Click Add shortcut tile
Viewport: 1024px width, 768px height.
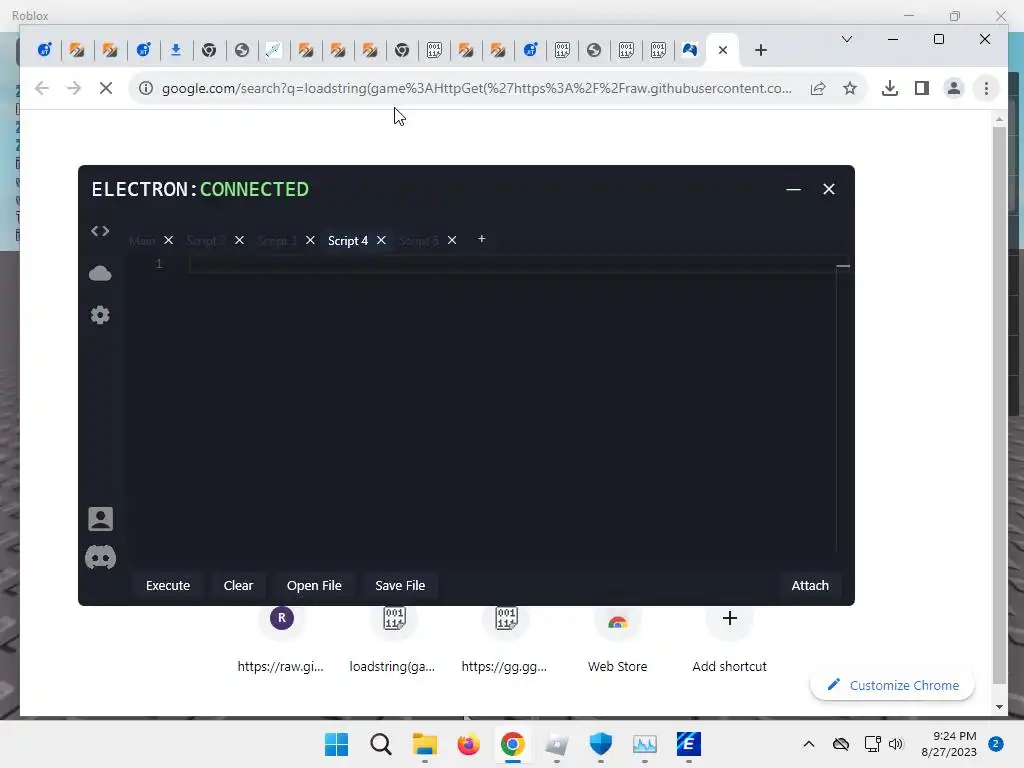pyautogui.click(x=729, y=639)
